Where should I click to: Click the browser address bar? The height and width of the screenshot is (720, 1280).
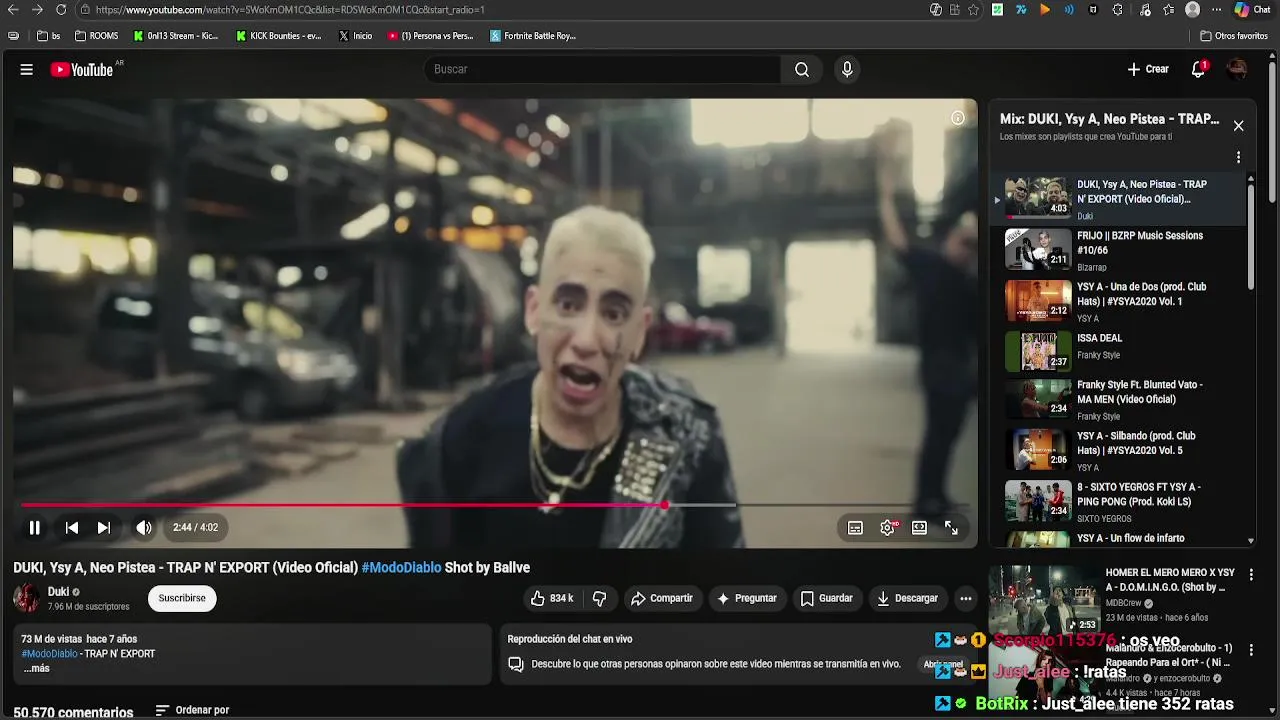pos(500,10)
